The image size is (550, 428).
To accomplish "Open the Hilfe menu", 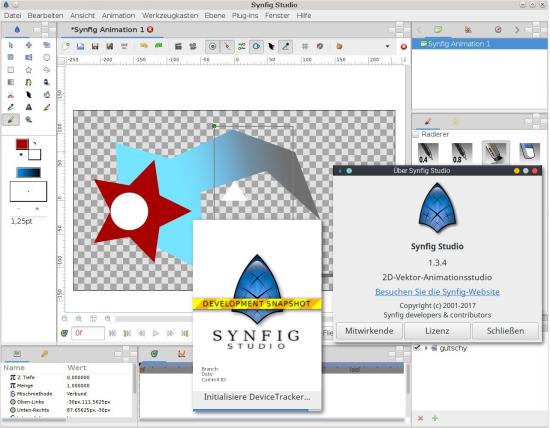I will point(304,15).
